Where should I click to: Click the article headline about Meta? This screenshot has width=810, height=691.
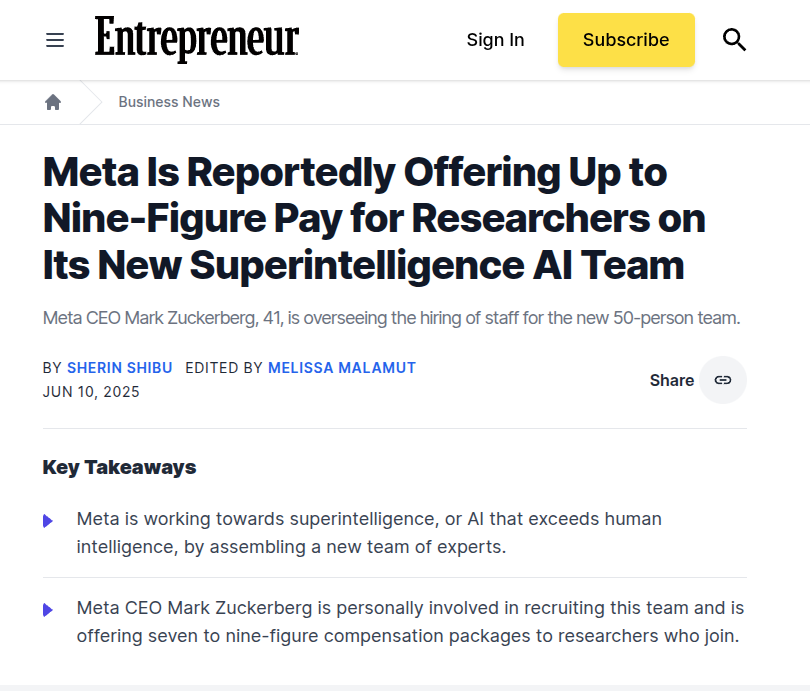[375, 218]
